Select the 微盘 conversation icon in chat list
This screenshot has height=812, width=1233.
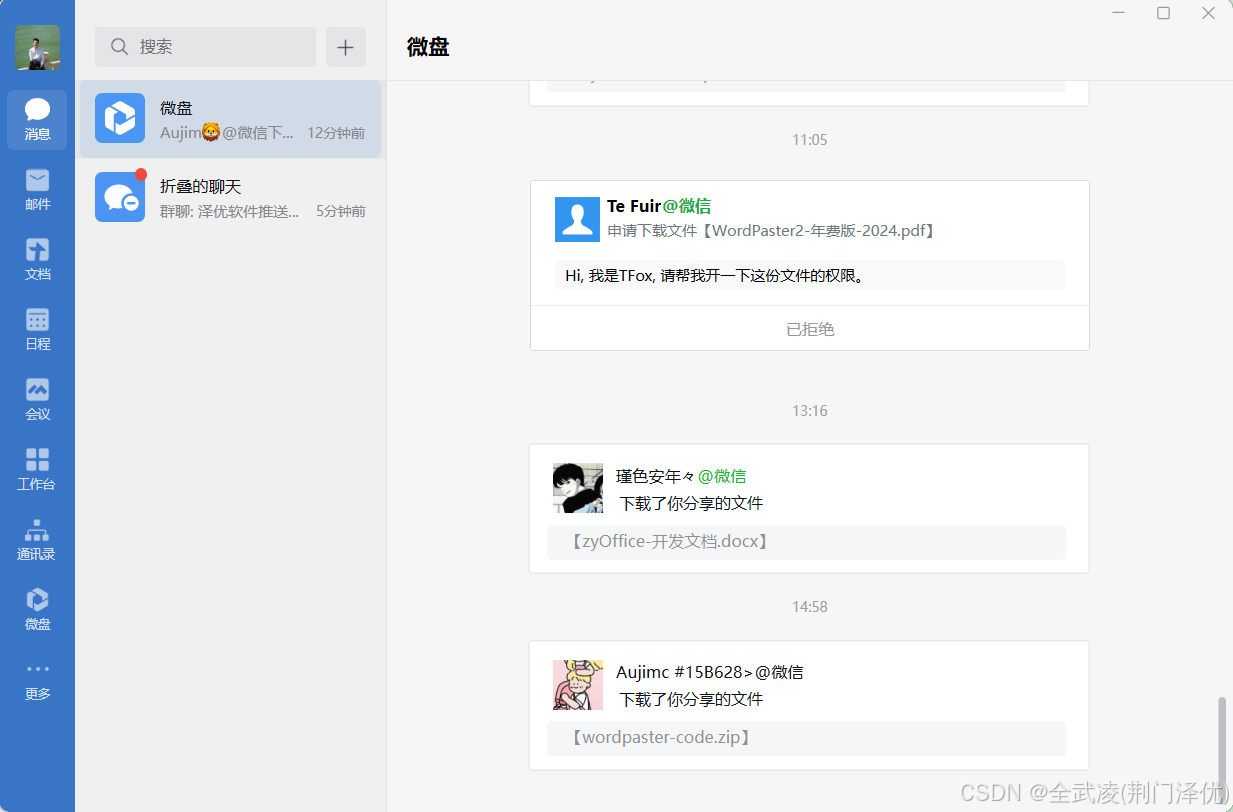pyautogui.click(x=120, y=118)
